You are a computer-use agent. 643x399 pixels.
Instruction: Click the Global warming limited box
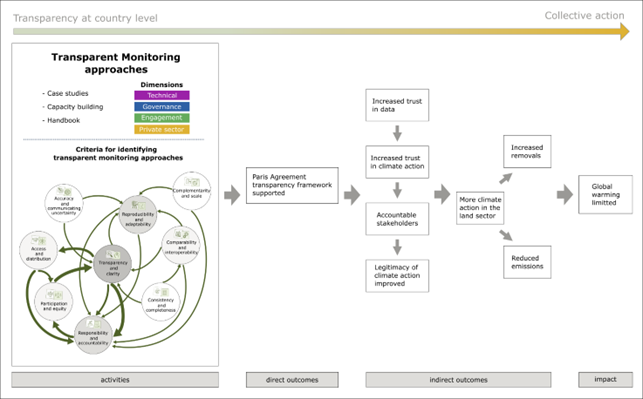point(605,194)
